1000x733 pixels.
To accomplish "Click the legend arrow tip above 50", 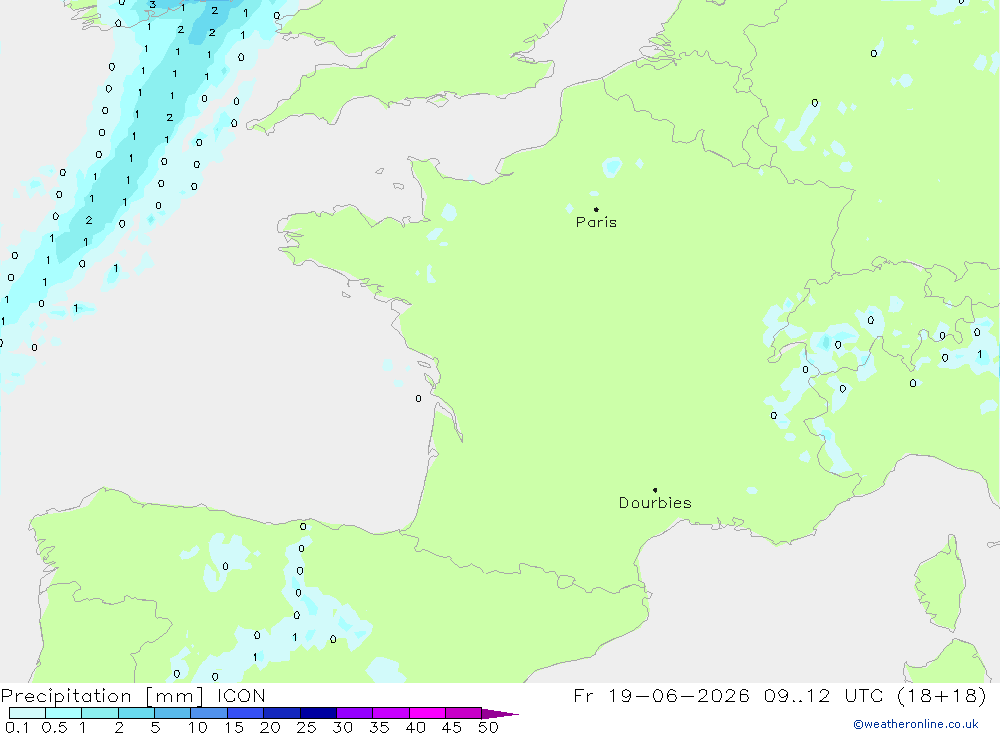I will coord(500,713).
